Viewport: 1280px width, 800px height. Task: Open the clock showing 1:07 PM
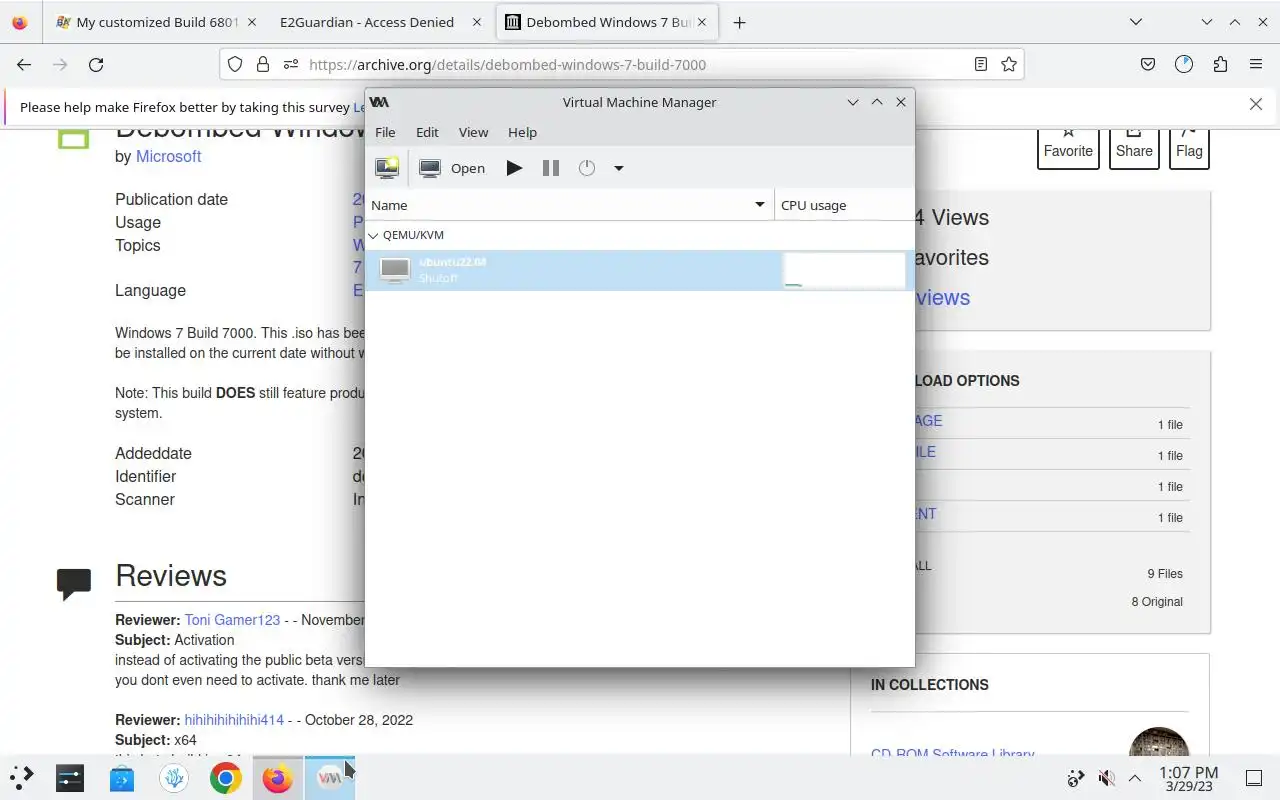pos(1188,778)
